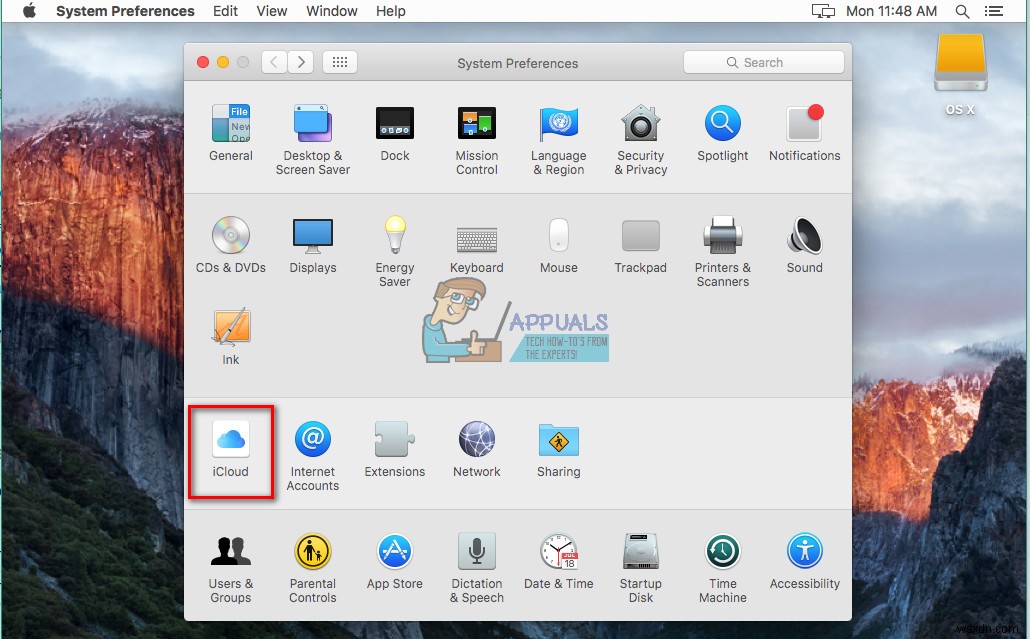
Task: Open Security & Privacy settings
Action: 640,131
